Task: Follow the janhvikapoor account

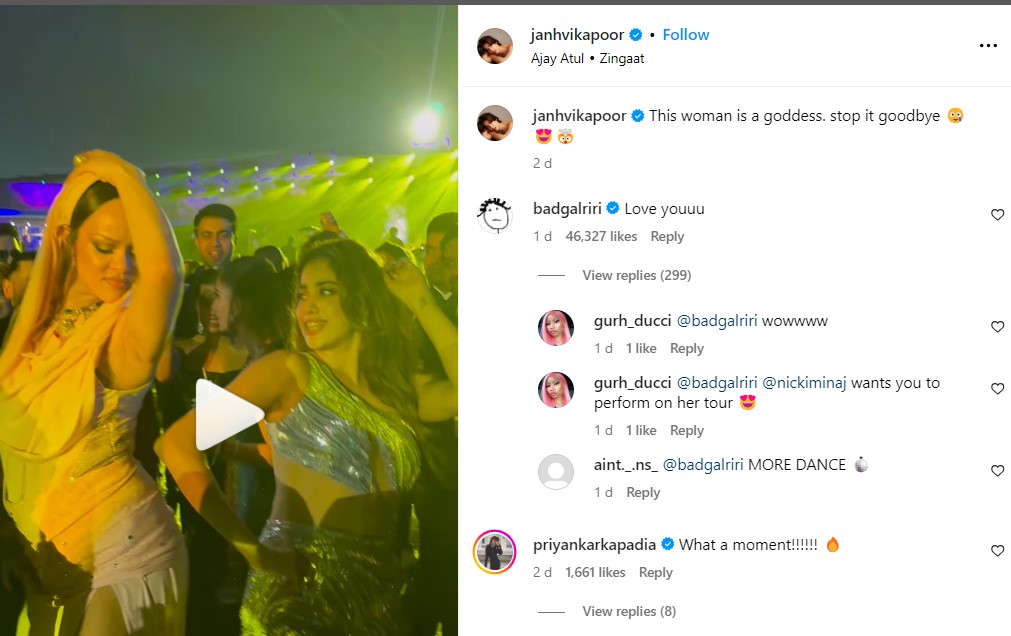Action: [x=686, y=35]
